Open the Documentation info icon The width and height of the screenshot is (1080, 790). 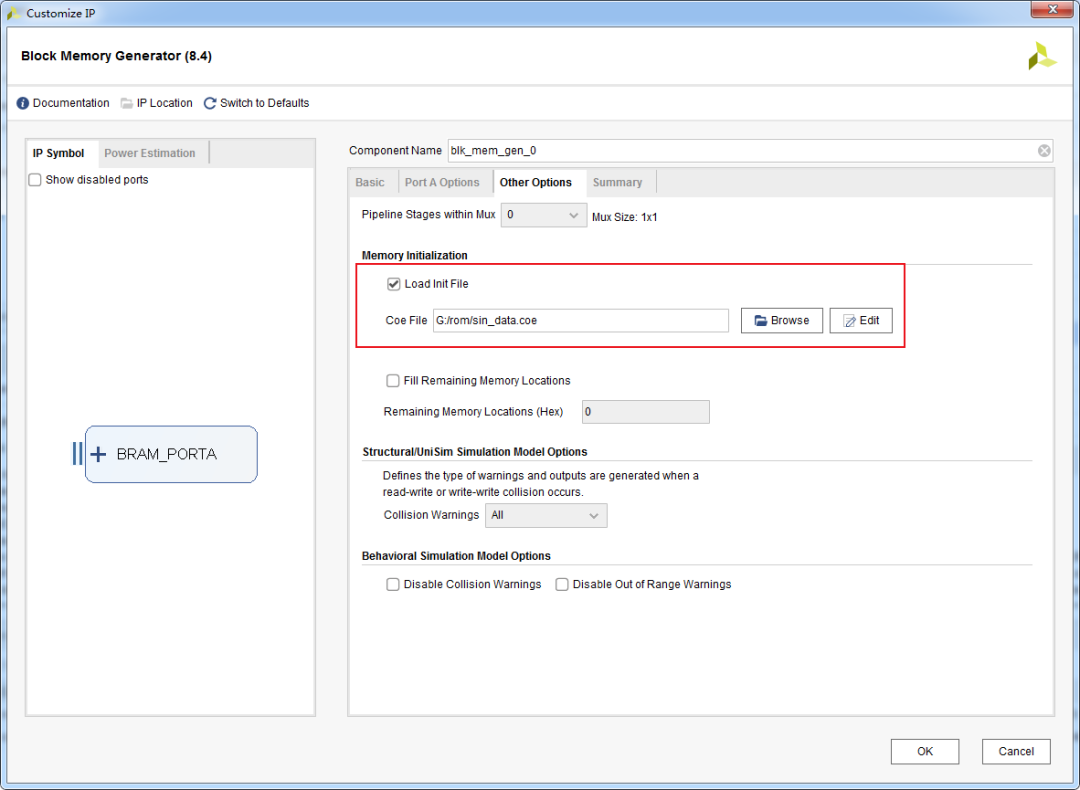pos(23,103)
